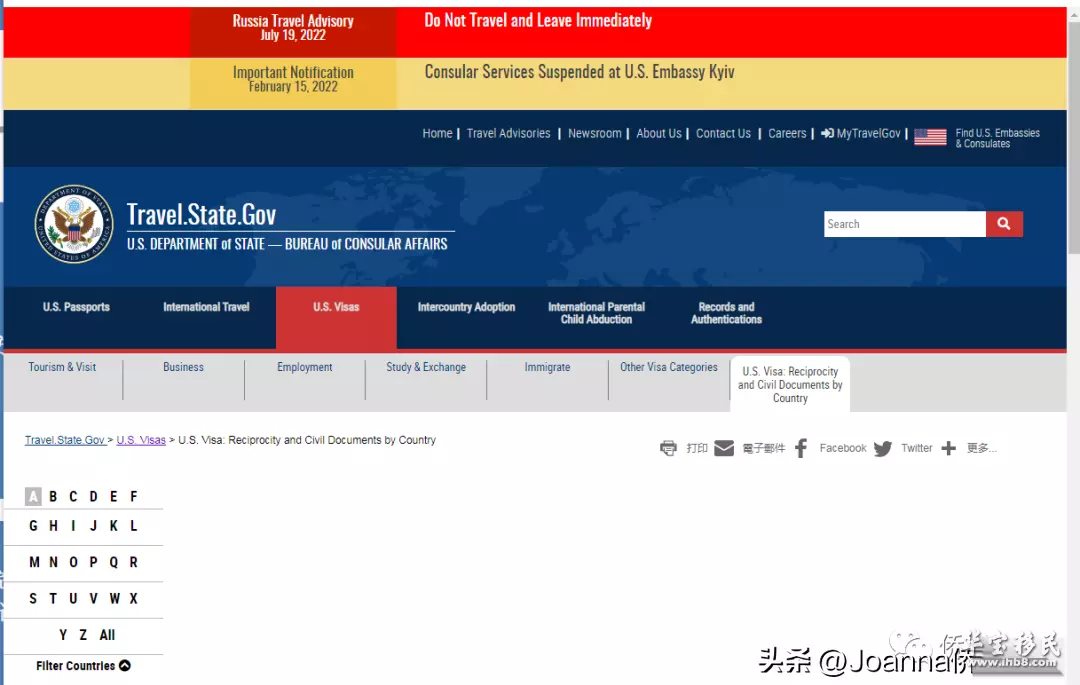Open Other Visa Categories tab

coord(669,367)
